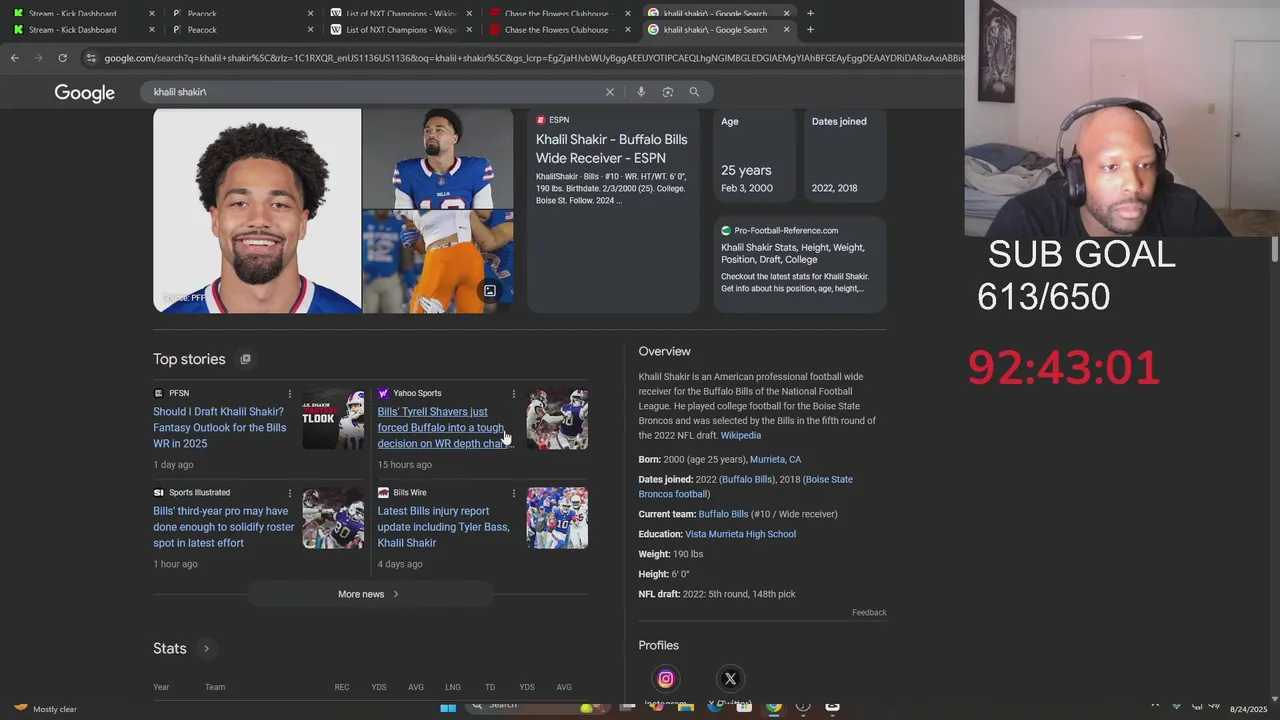Click the REC column header in Stats
Image resolution: width=1280 pixels, height=720 pixels.
(x=342, y=688)
